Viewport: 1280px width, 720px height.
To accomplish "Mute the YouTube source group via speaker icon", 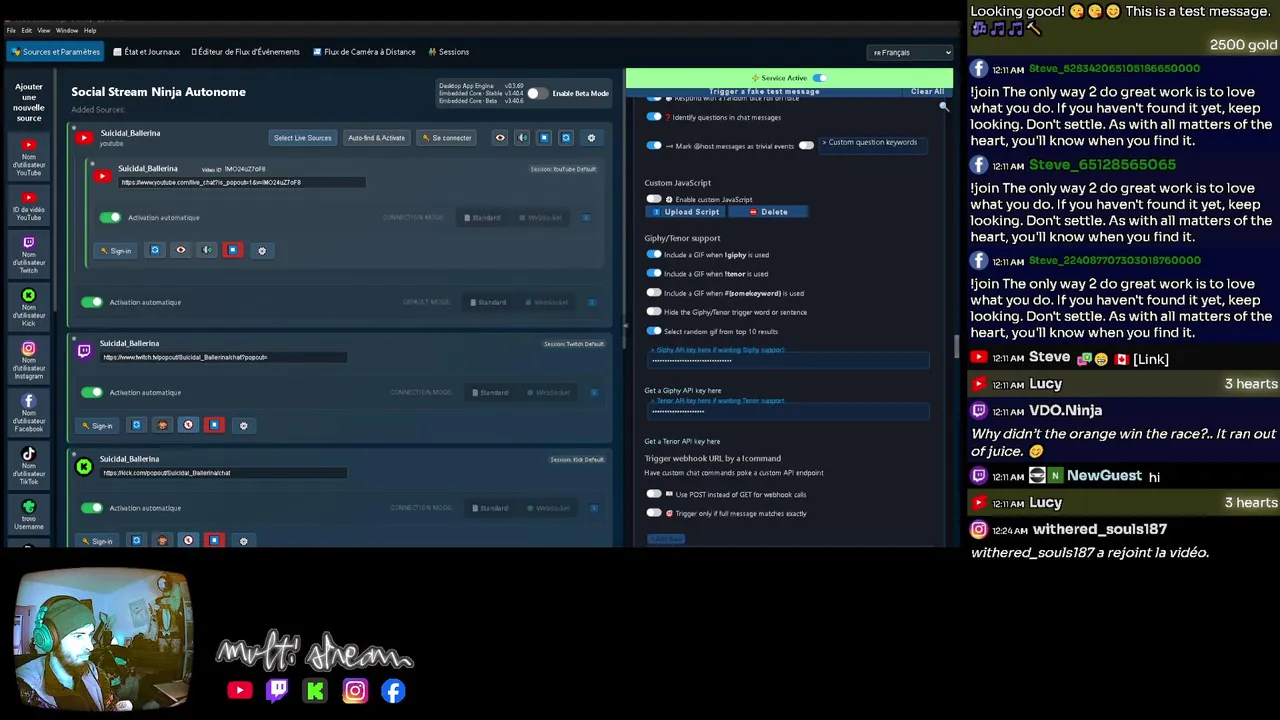I will click(522, 138).
